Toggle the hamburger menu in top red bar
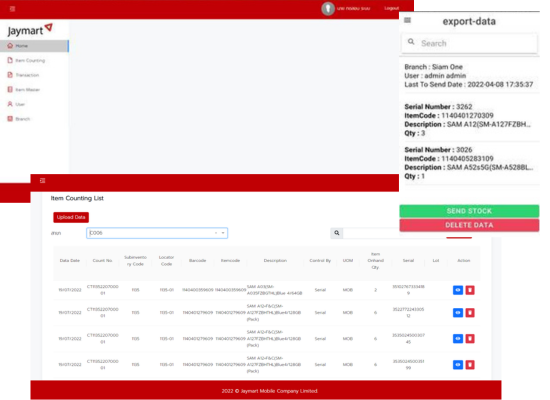Image resolution: width=550 pixels, height=400 pixels. click(12, 9)
